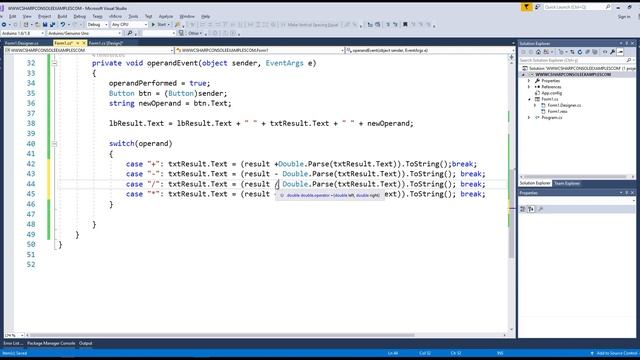Click the serial monitor magnifier icon in Arduino toolbar
Viewport: 640px width, 360px height.
130,33
